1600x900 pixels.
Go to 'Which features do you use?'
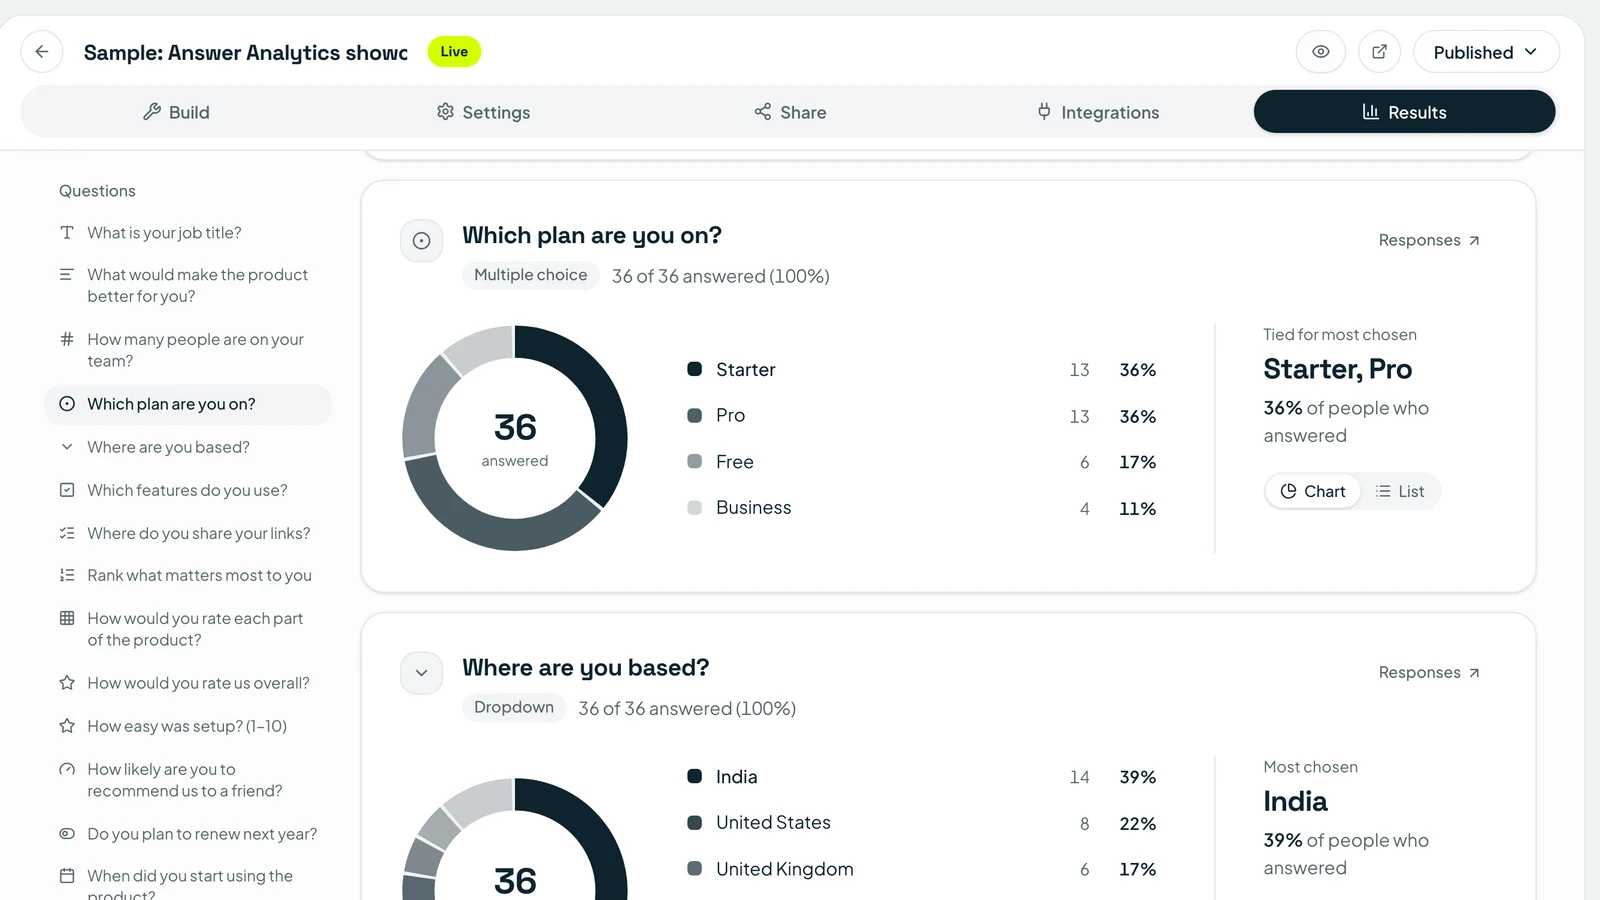click(188, 490)
